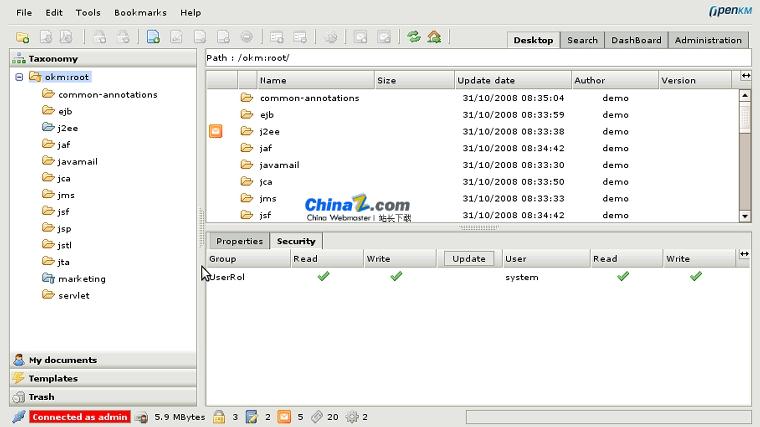Open the Tools menu
Screen dimensions: 760x427
coord(88,13)
